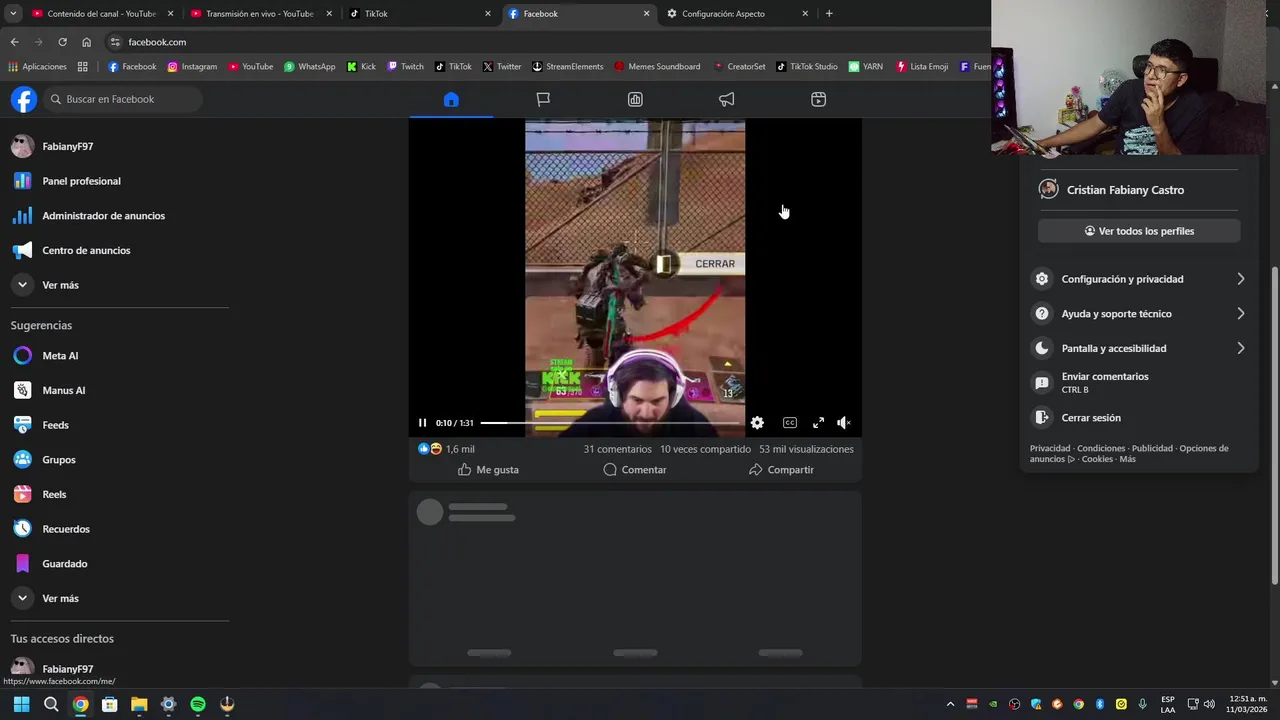This screenshot has width=1280, height=720.
Task: Open the 10 veces compartido link
Action: click(x=705, y=449)
